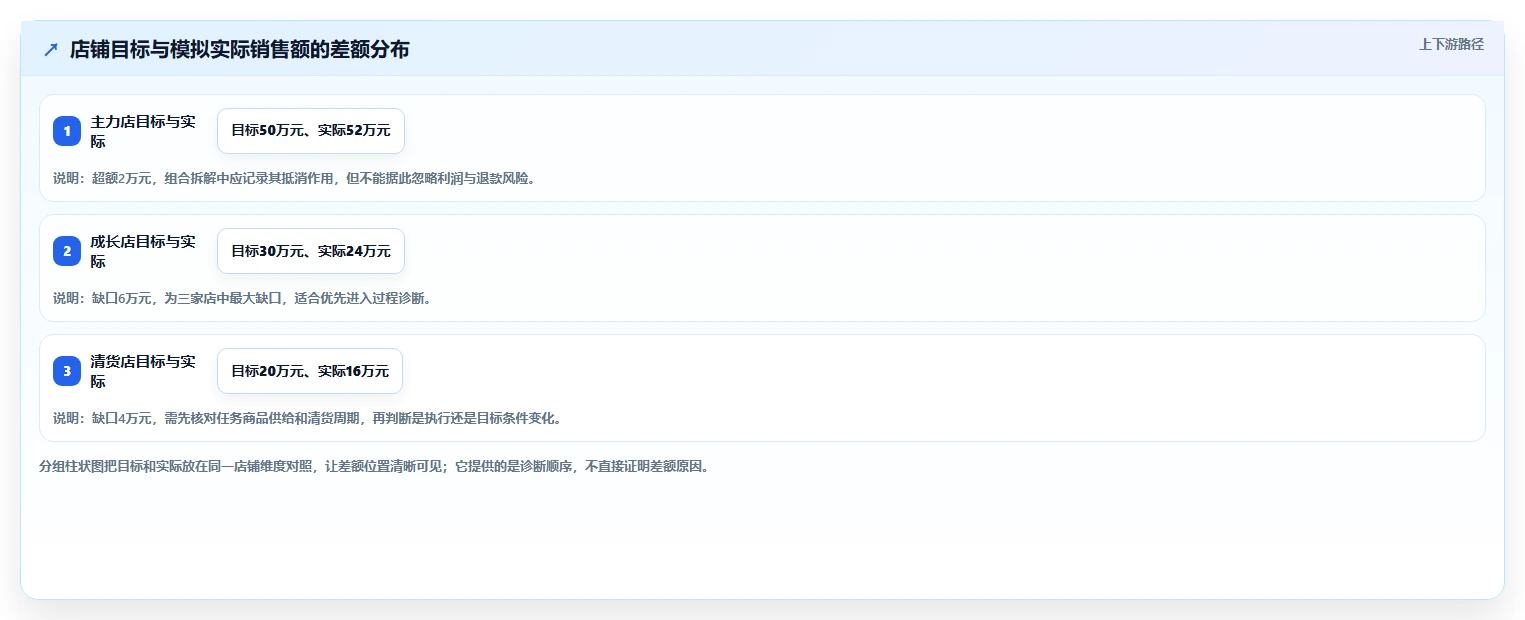Click the number 3 badge for 清货店
The width and height of the screenshot is (1525, 620).
coord(67,371)
